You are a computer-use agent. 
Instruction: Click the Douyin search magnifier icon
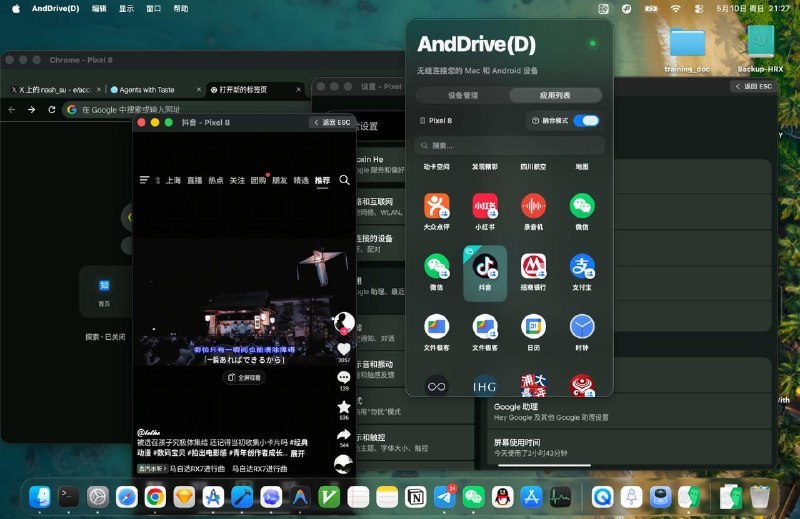[x=344, y=180]
